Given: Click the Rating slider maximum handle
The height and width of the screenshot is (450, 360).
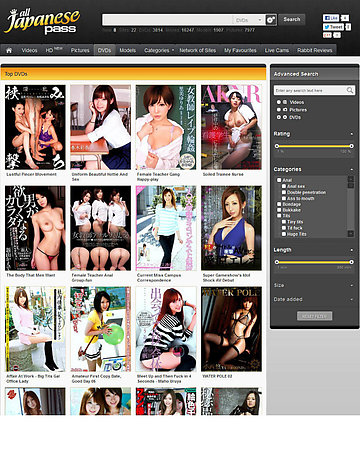Looking at the screenshot, I should 351,146.
